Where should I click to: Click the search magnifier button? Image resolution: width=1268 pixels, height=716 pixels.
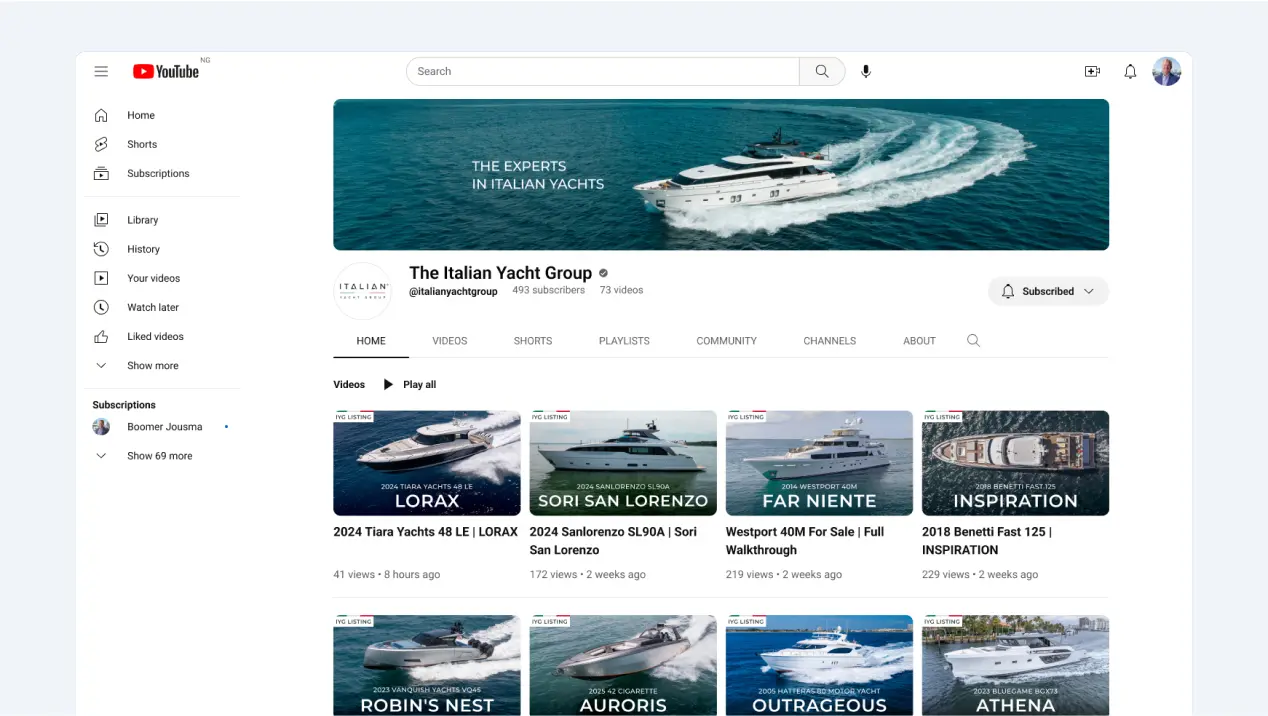(x=822, y=71)
